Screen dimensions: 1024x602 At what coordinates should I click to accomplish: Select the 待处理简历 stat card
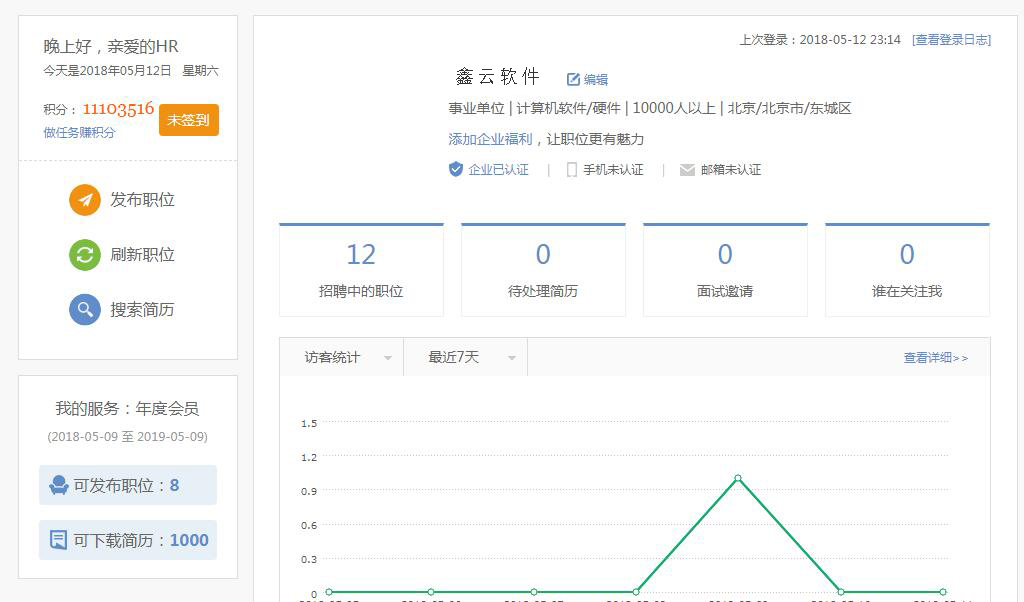(x=543, y=270)
